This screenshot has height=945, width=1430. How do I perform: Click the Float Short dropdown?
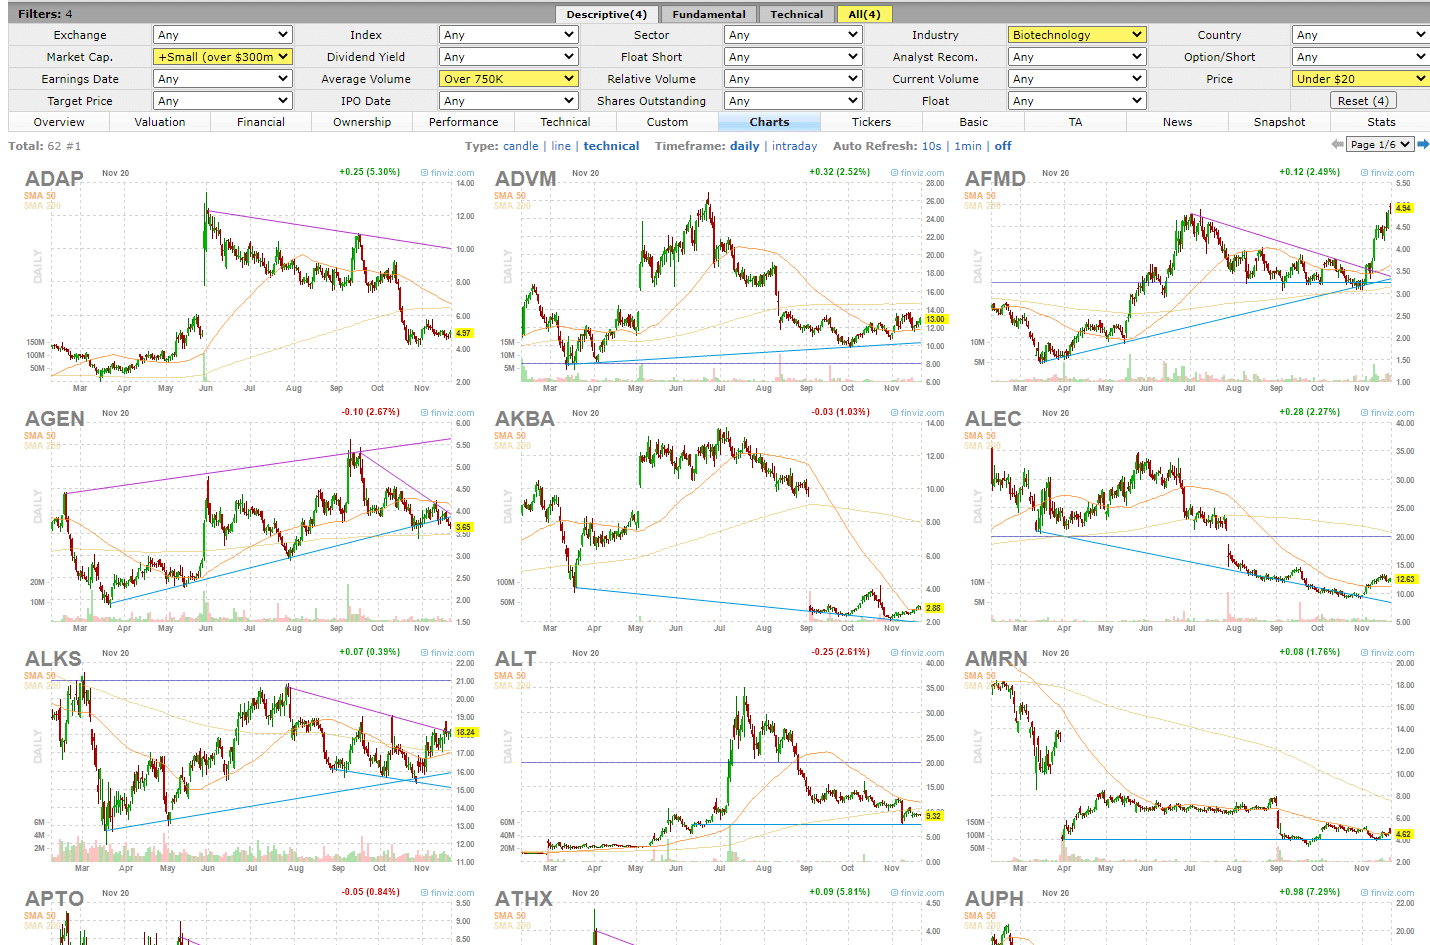[793, 57]
